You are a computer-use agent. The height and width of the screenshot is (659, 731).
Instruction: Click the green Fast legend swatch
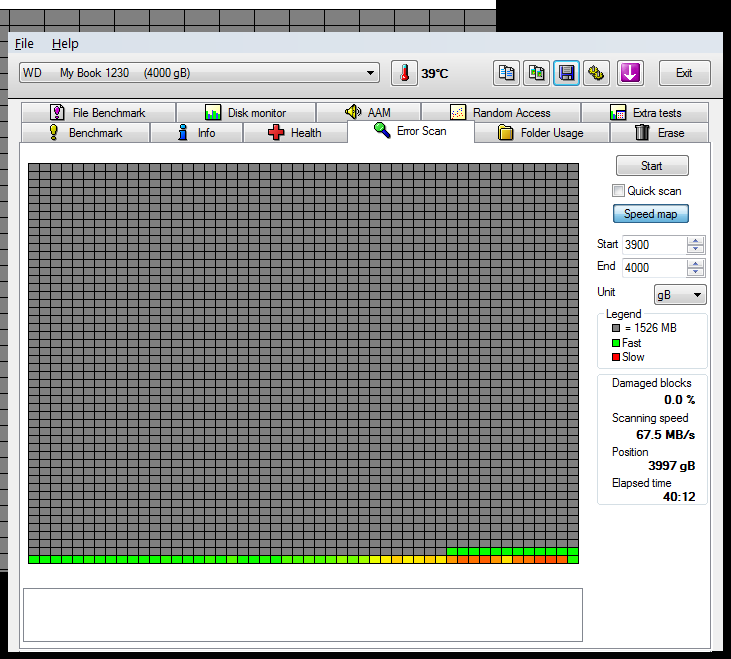[x=616, y=343]
